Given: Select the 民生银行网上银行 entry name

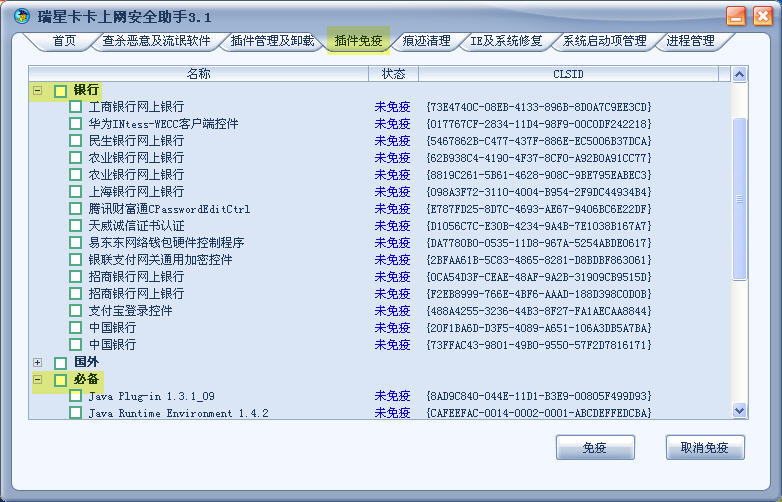Looking at the screenshot, I should pyautogui.click(x=136, y=141).
